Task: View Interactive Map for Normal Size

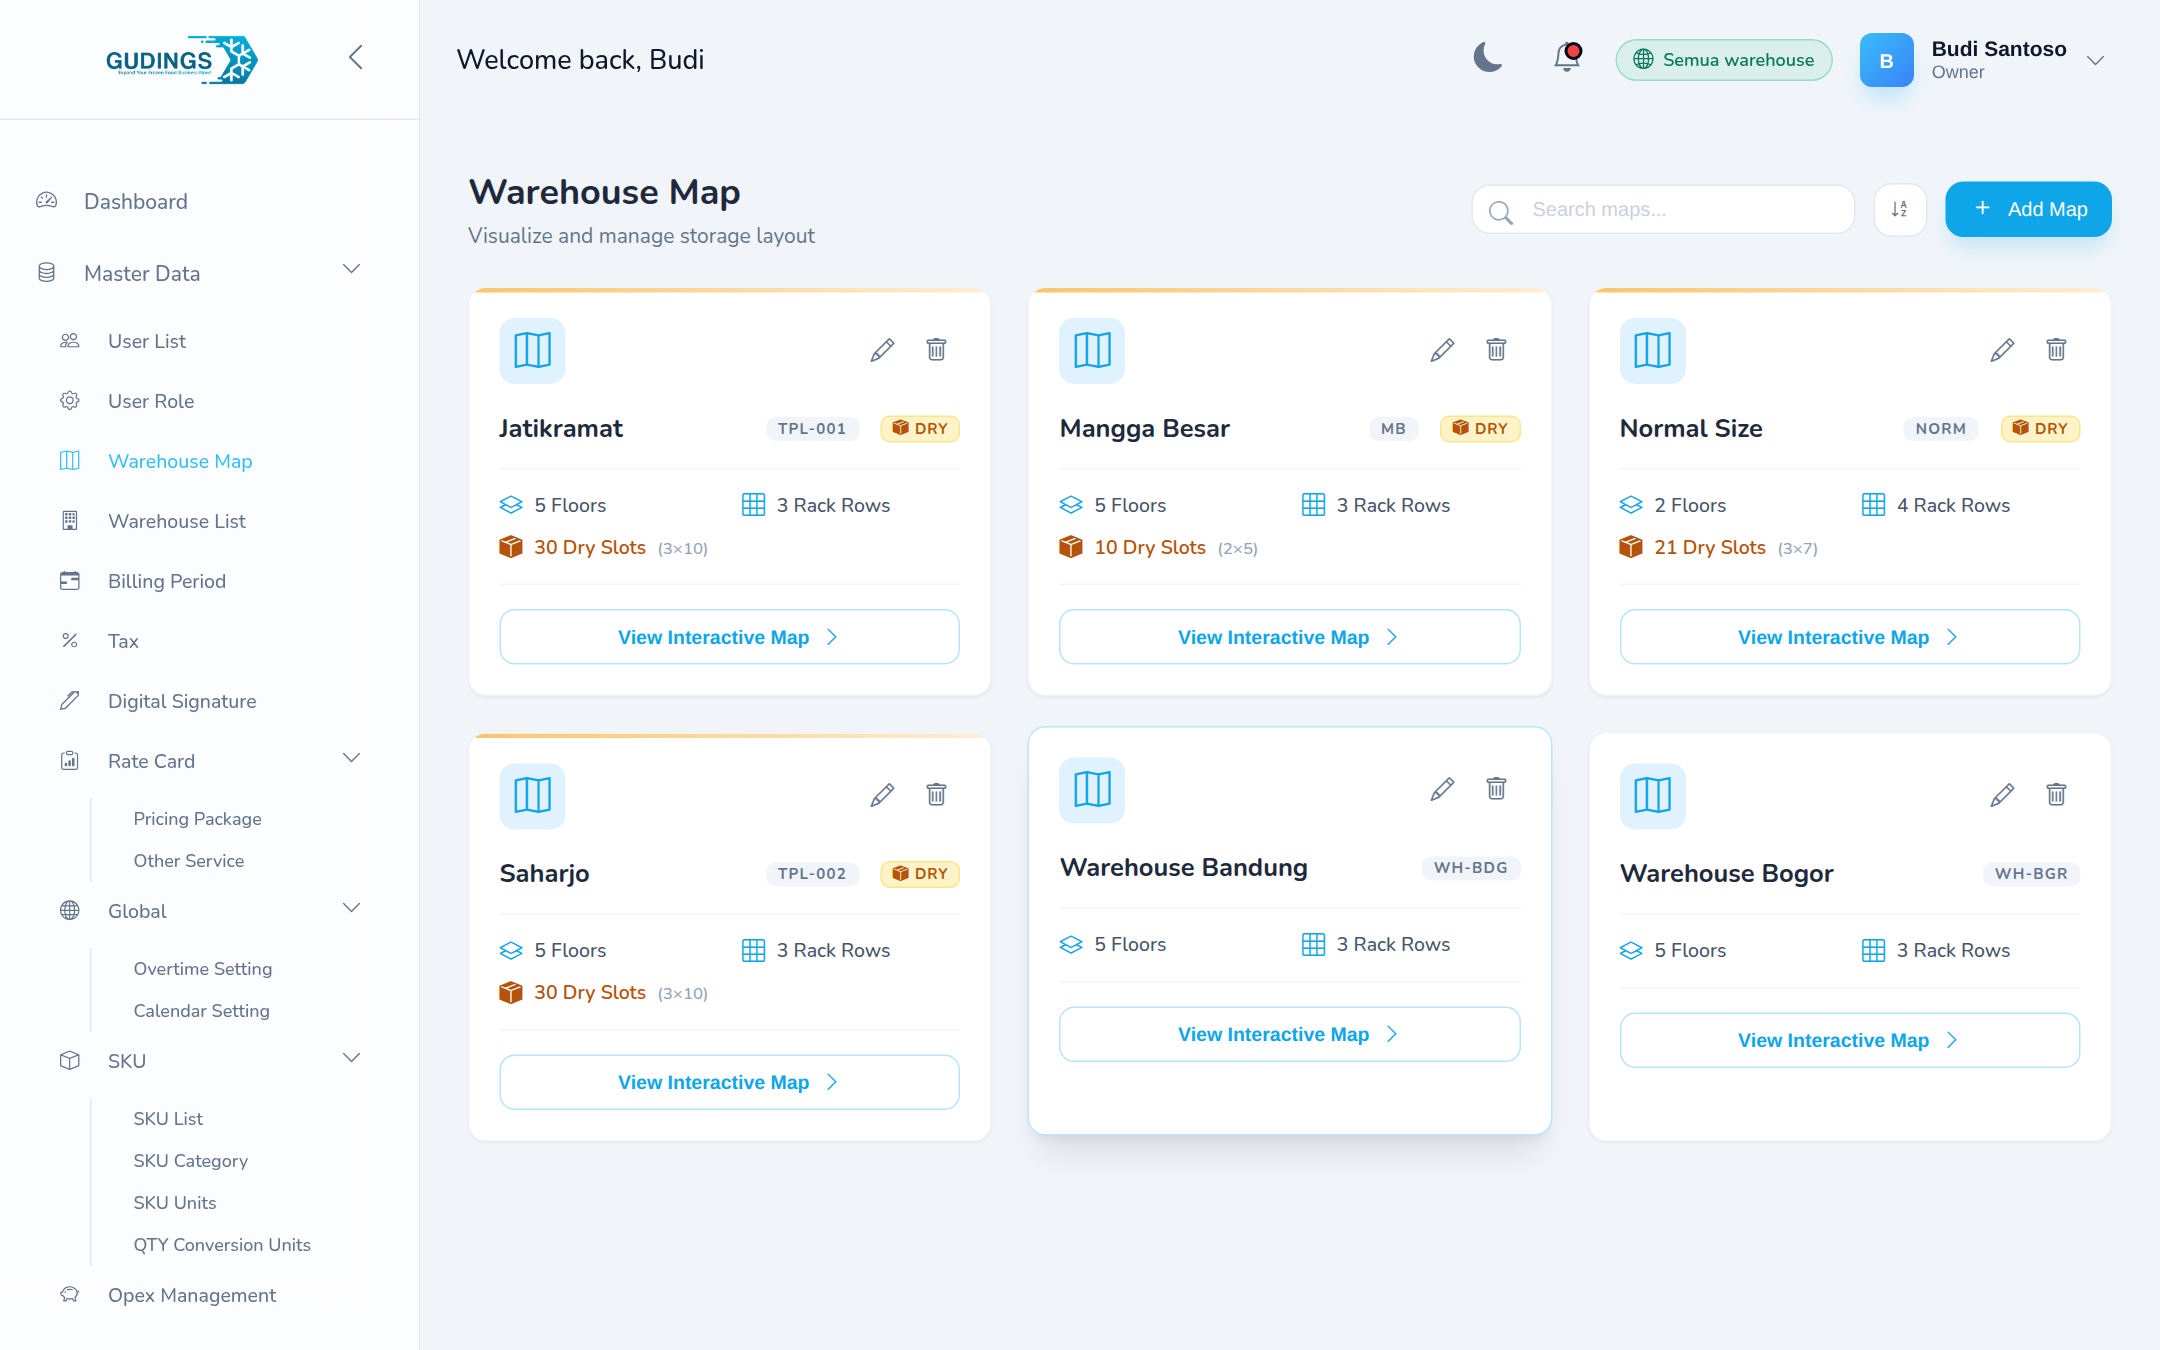Action: coord(1849,637)
